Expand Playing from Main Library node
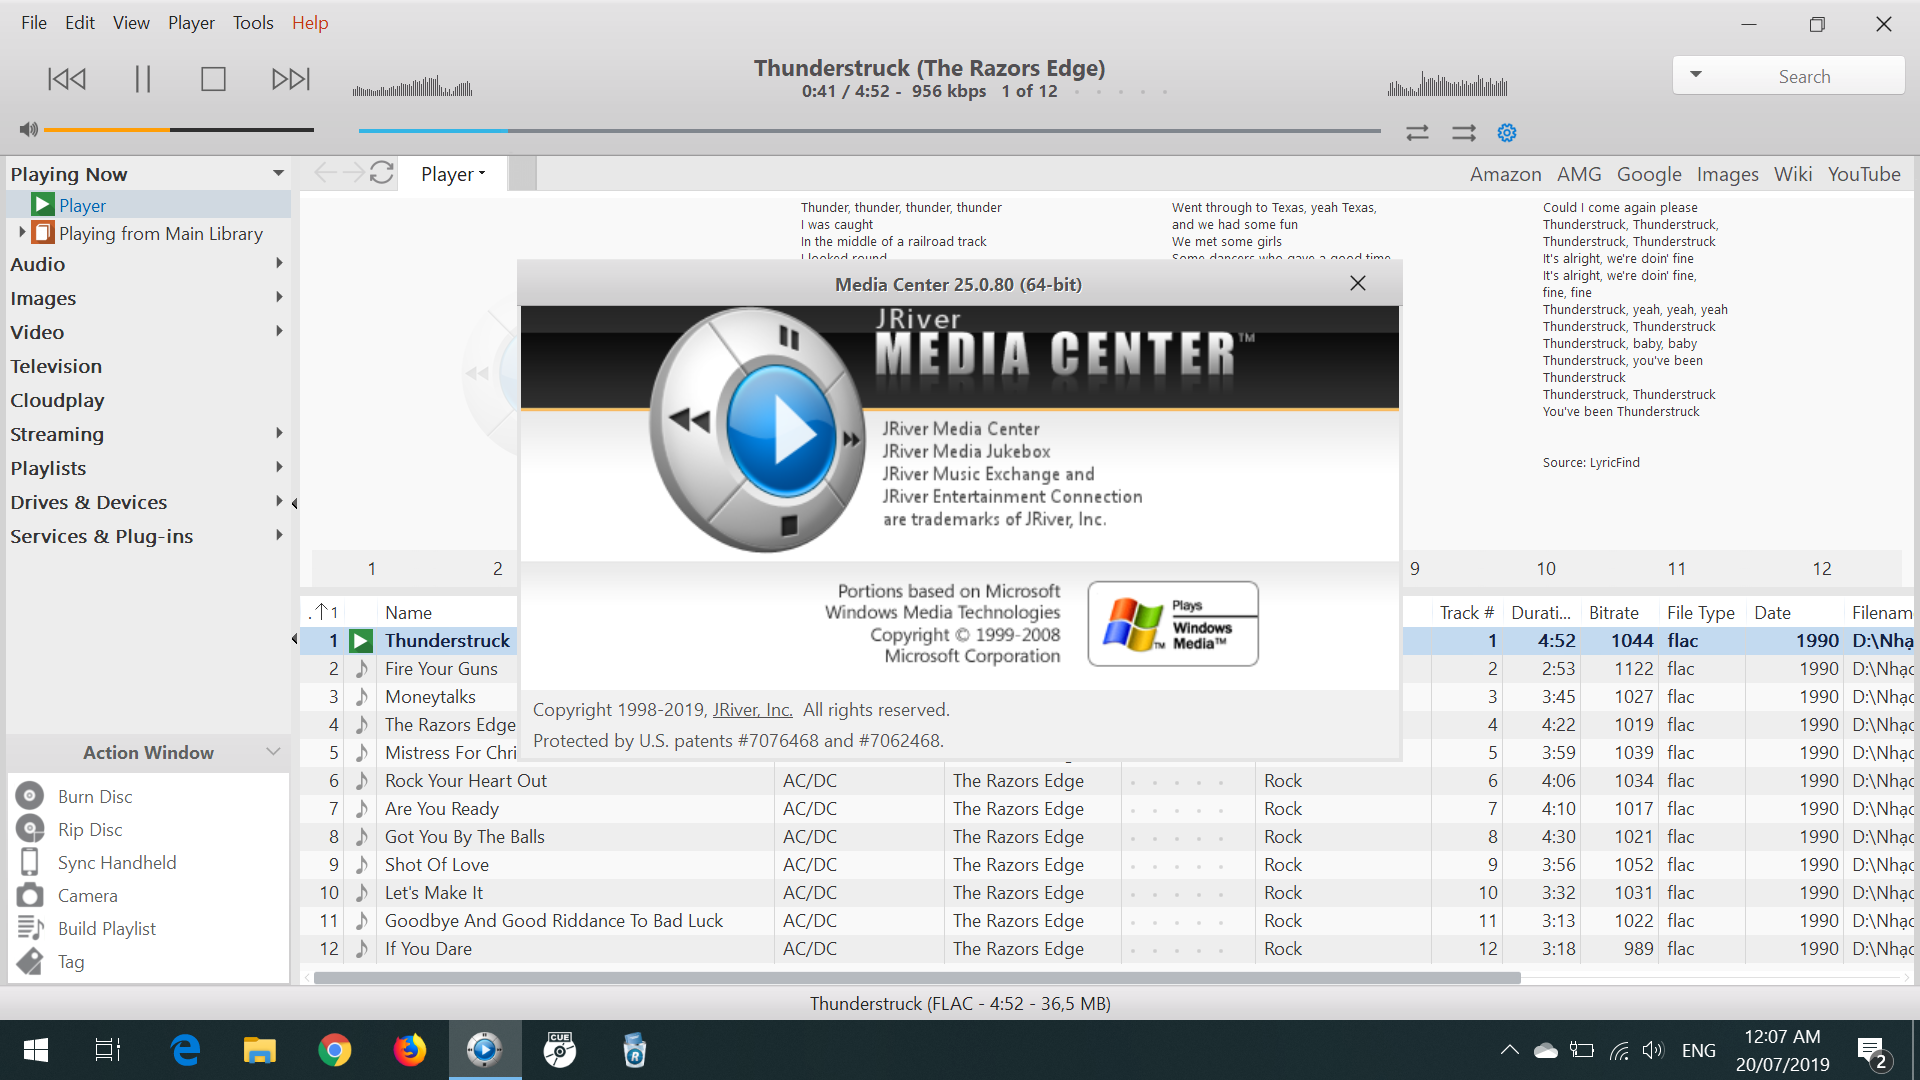The image size is (1920, 1080). click(22, 232)
